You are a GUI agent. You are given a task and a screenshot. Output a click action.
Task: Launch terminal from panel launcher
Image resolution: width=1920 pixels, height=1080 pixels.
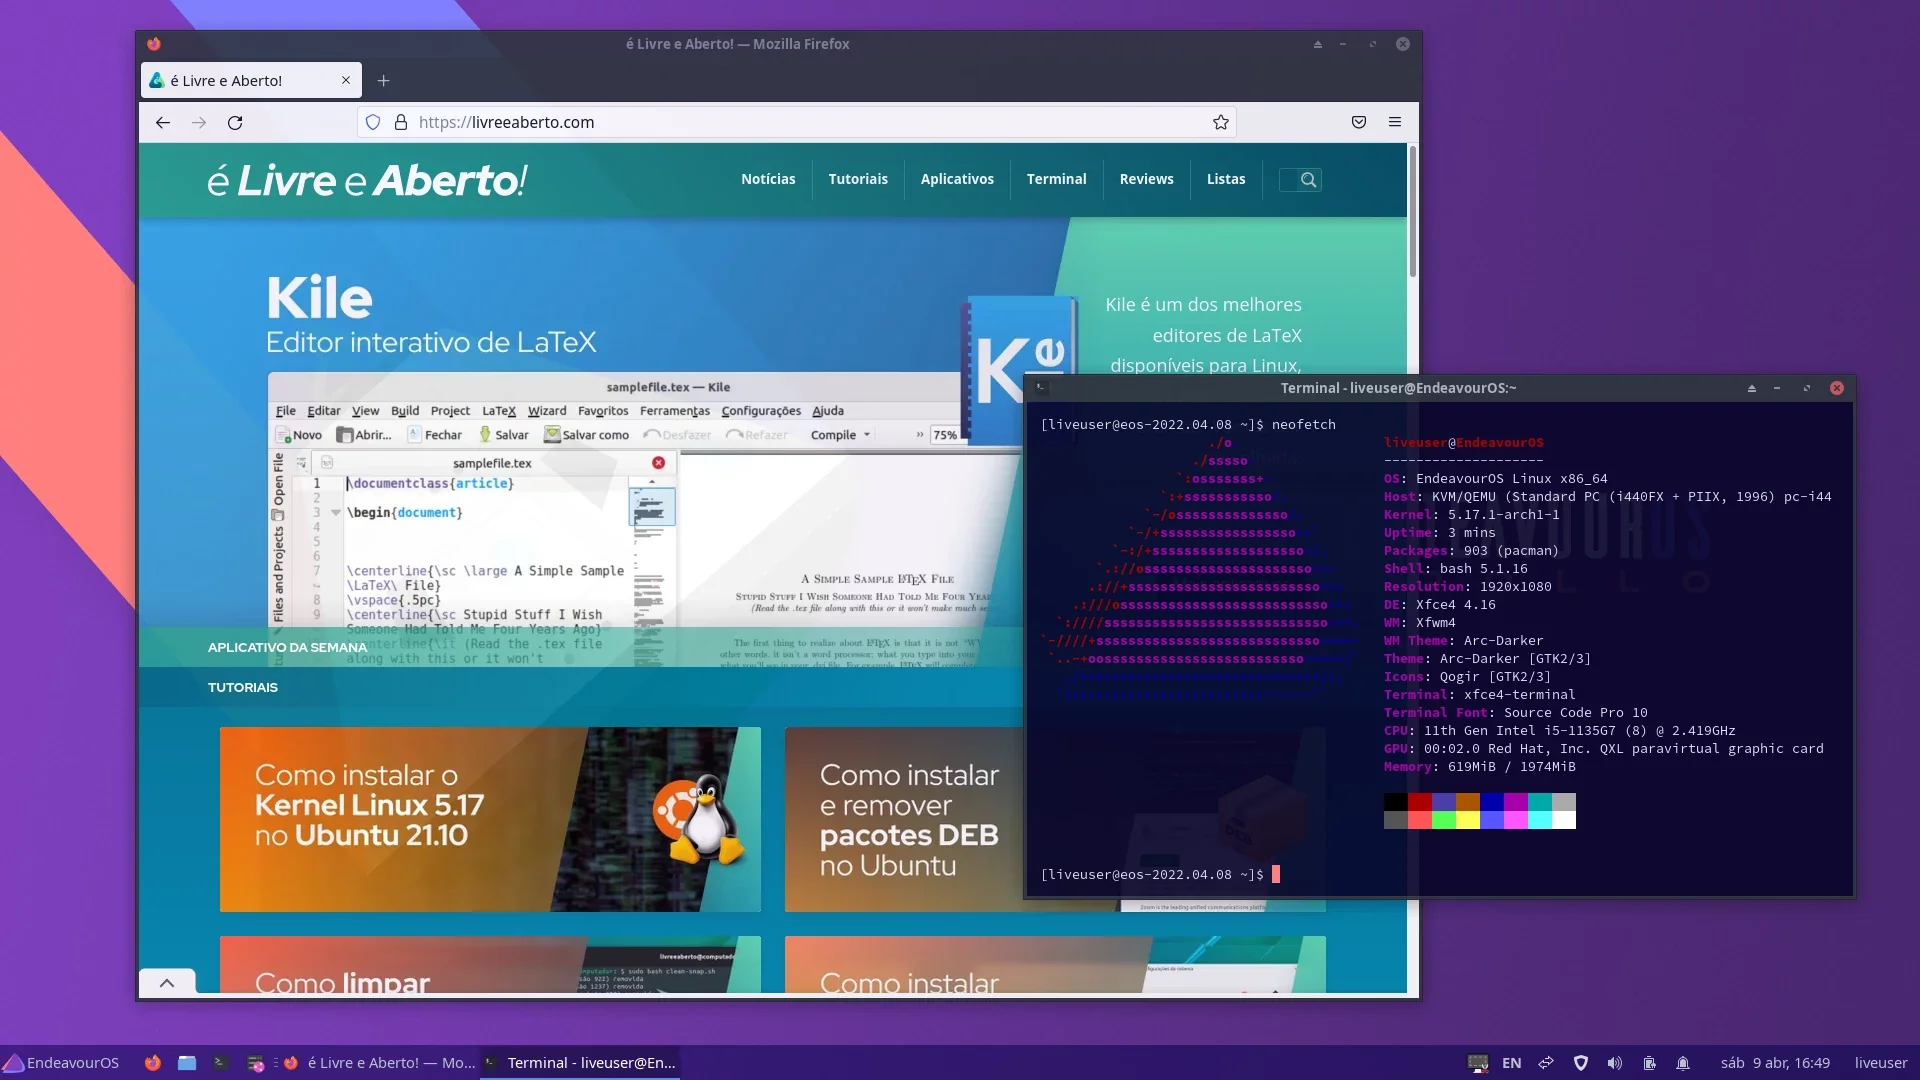click(x=221, y=1063)
